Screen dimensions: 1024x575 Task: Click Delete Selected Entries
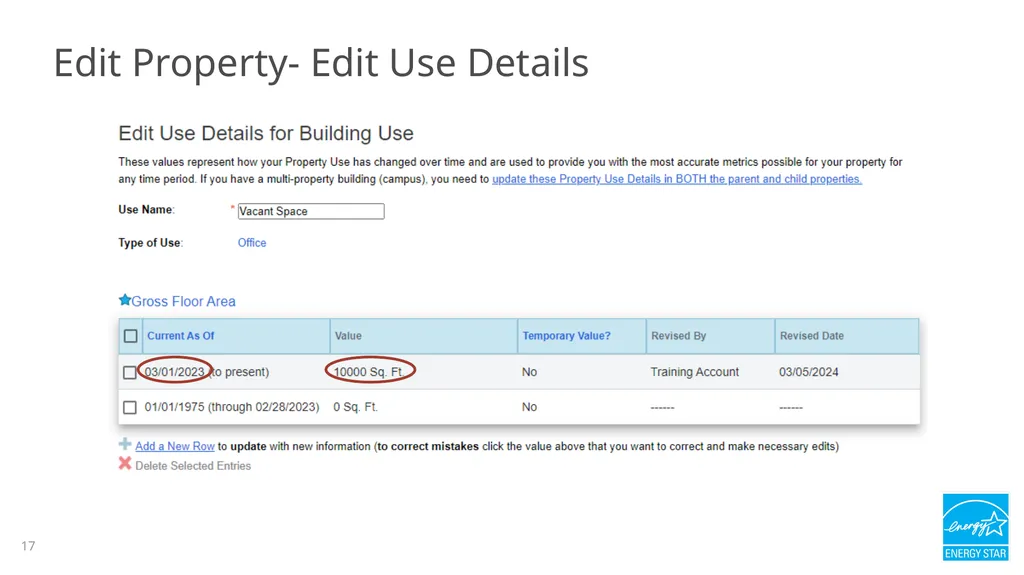coord(193,466)
